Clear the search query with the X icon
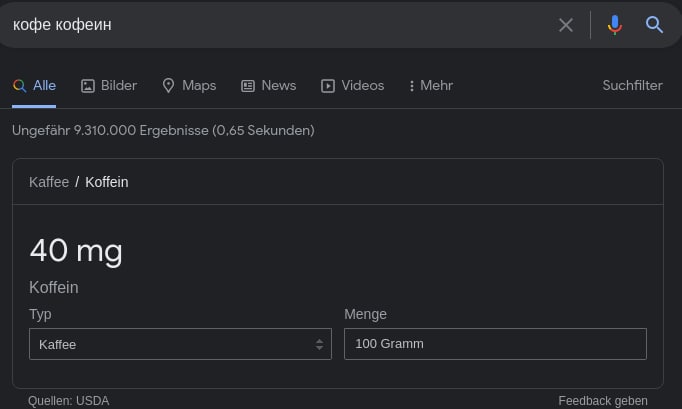This screenshot has height=409, width=682. click(565, 25)
